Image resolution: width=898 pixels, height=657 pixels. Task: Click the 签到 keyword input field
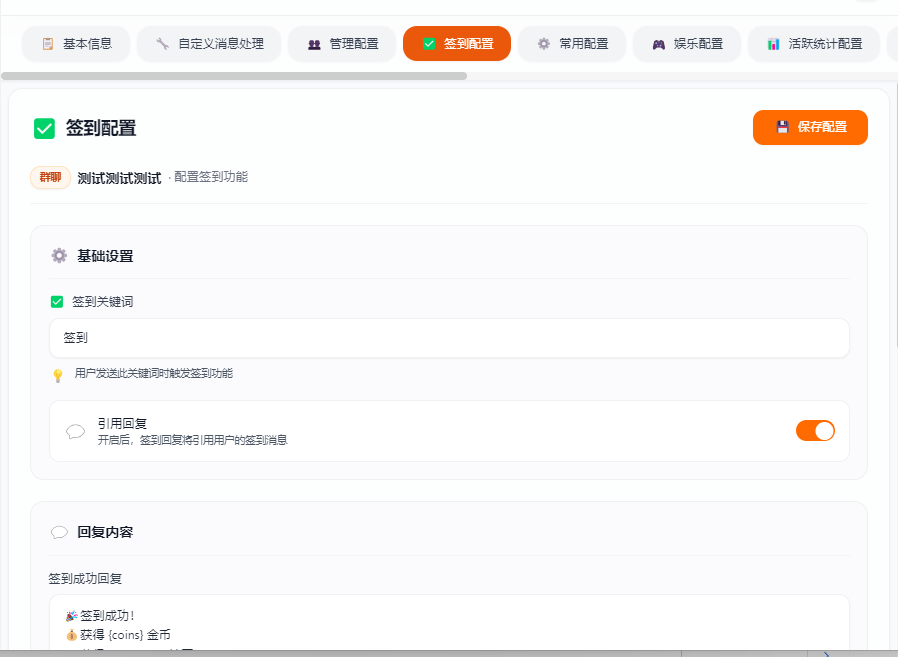449,338
